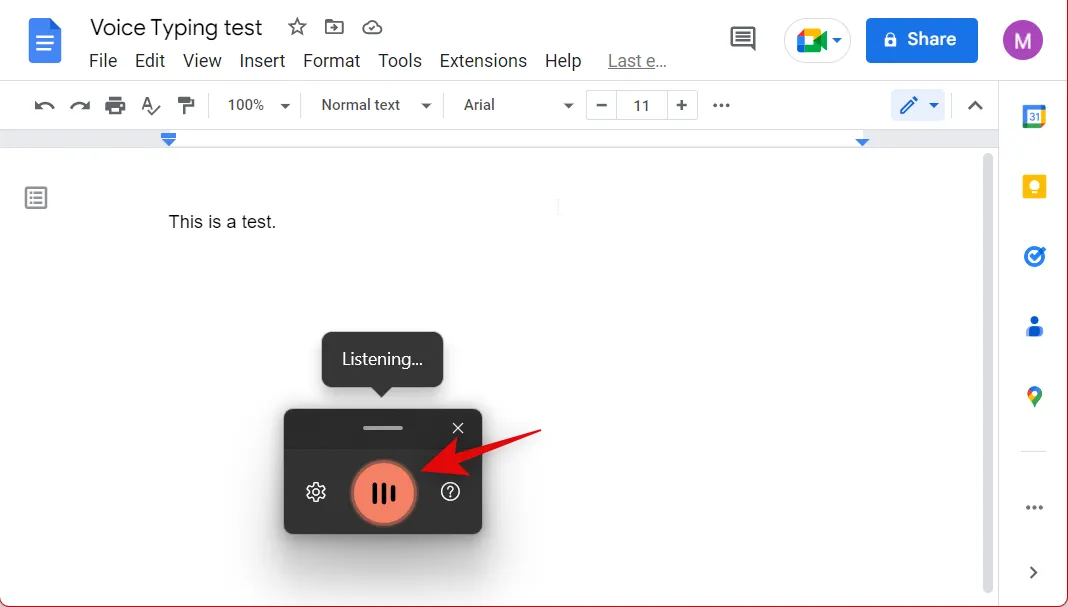Decrease the font size with minus

[x=601, y=106]
